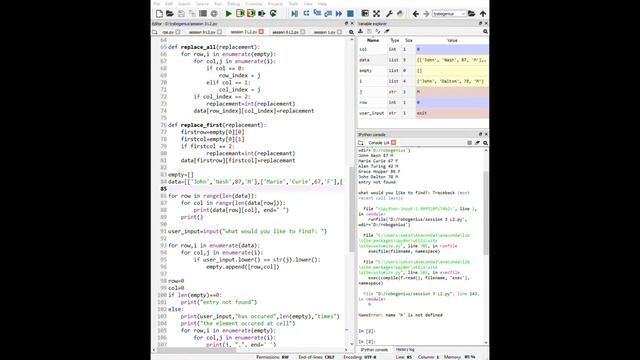Step into function debug icon
Viewport: 640px width, 360px height.
pos(317,14)
